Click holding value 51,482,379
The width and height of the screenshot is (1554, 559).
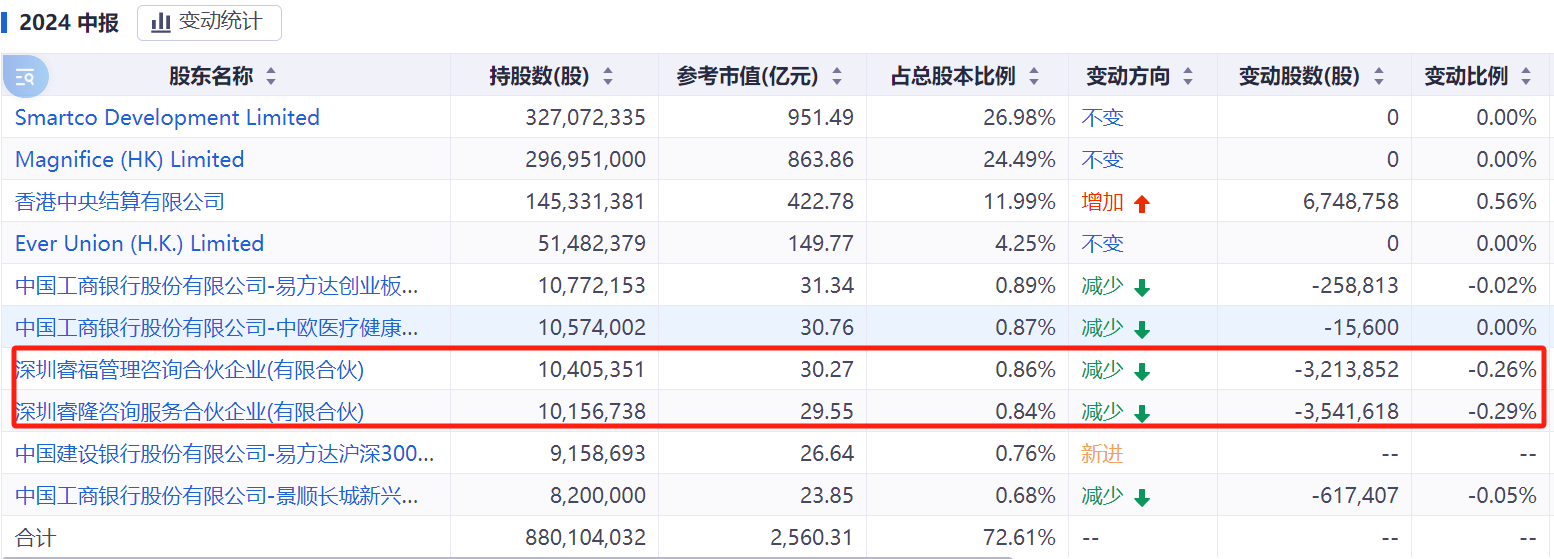592,243
